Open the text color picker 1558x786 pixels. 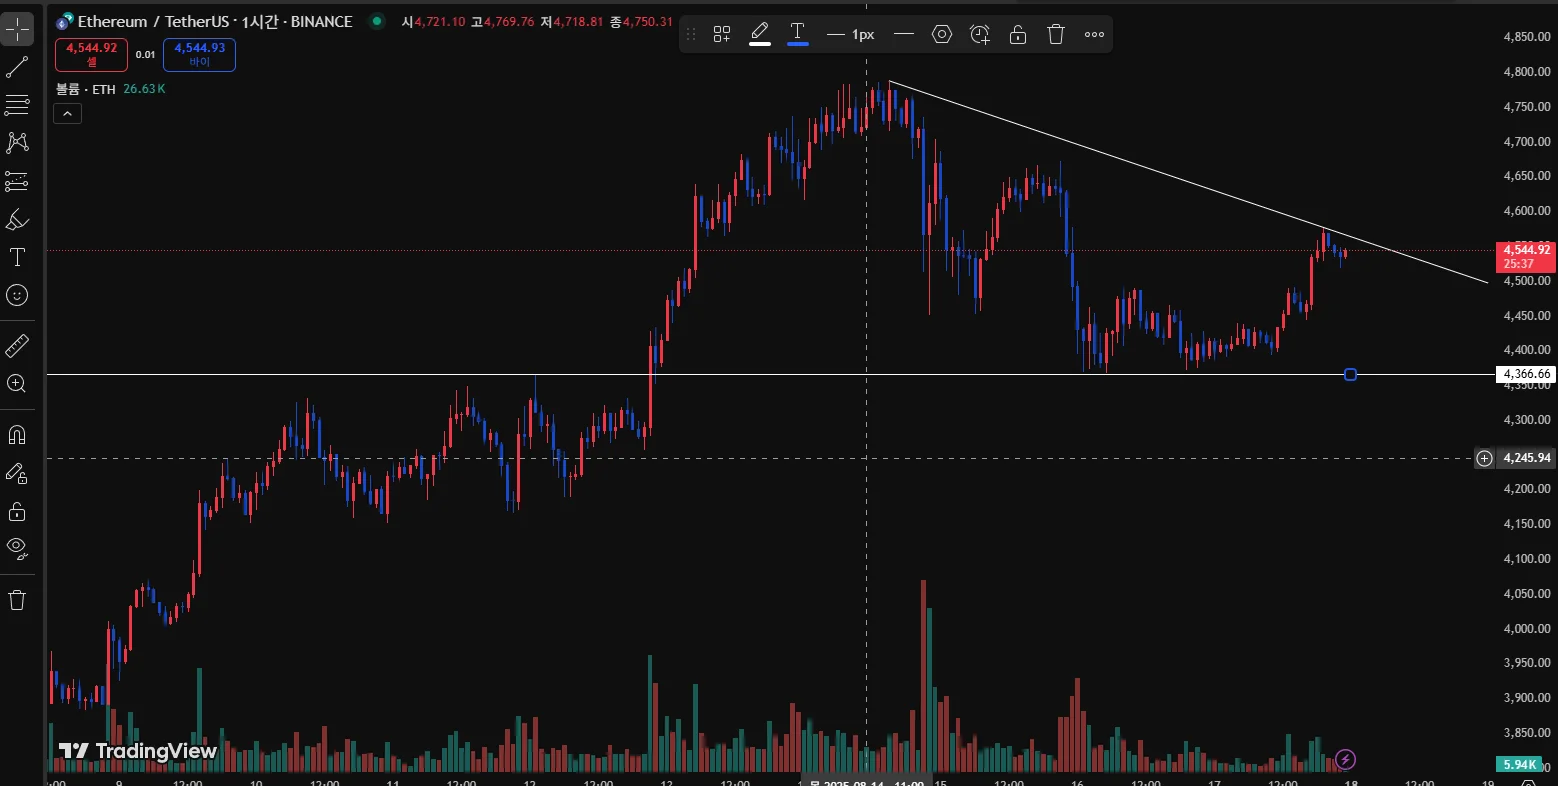(798, 34)
